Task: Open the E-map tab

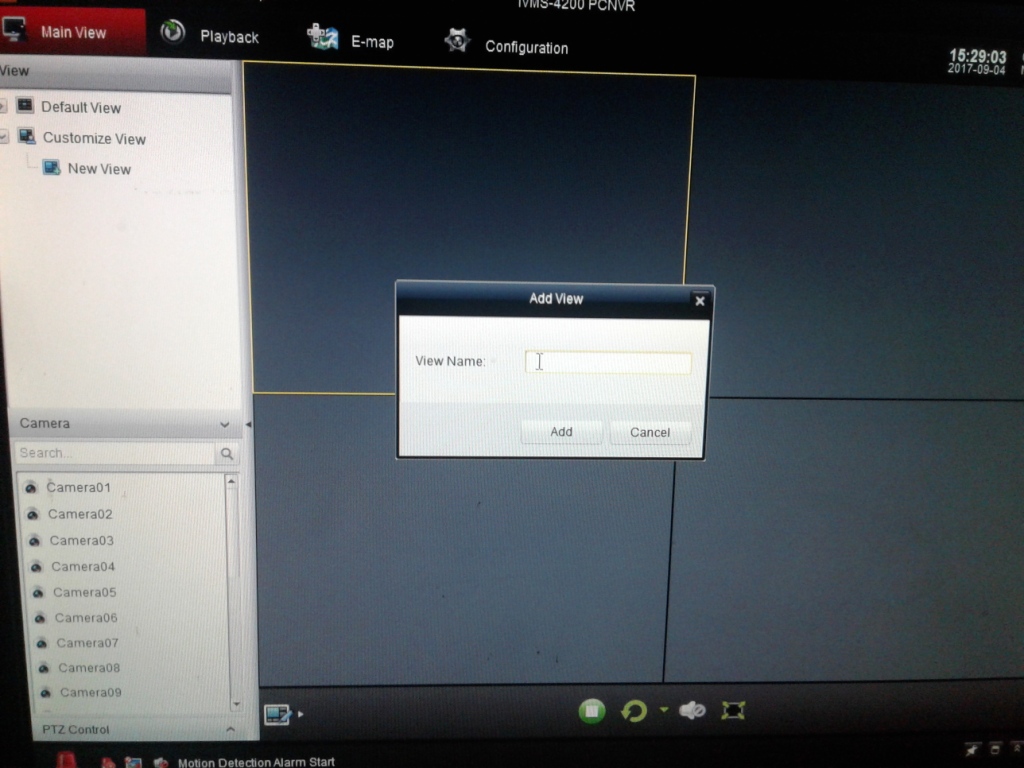Action: pos(351,41)
